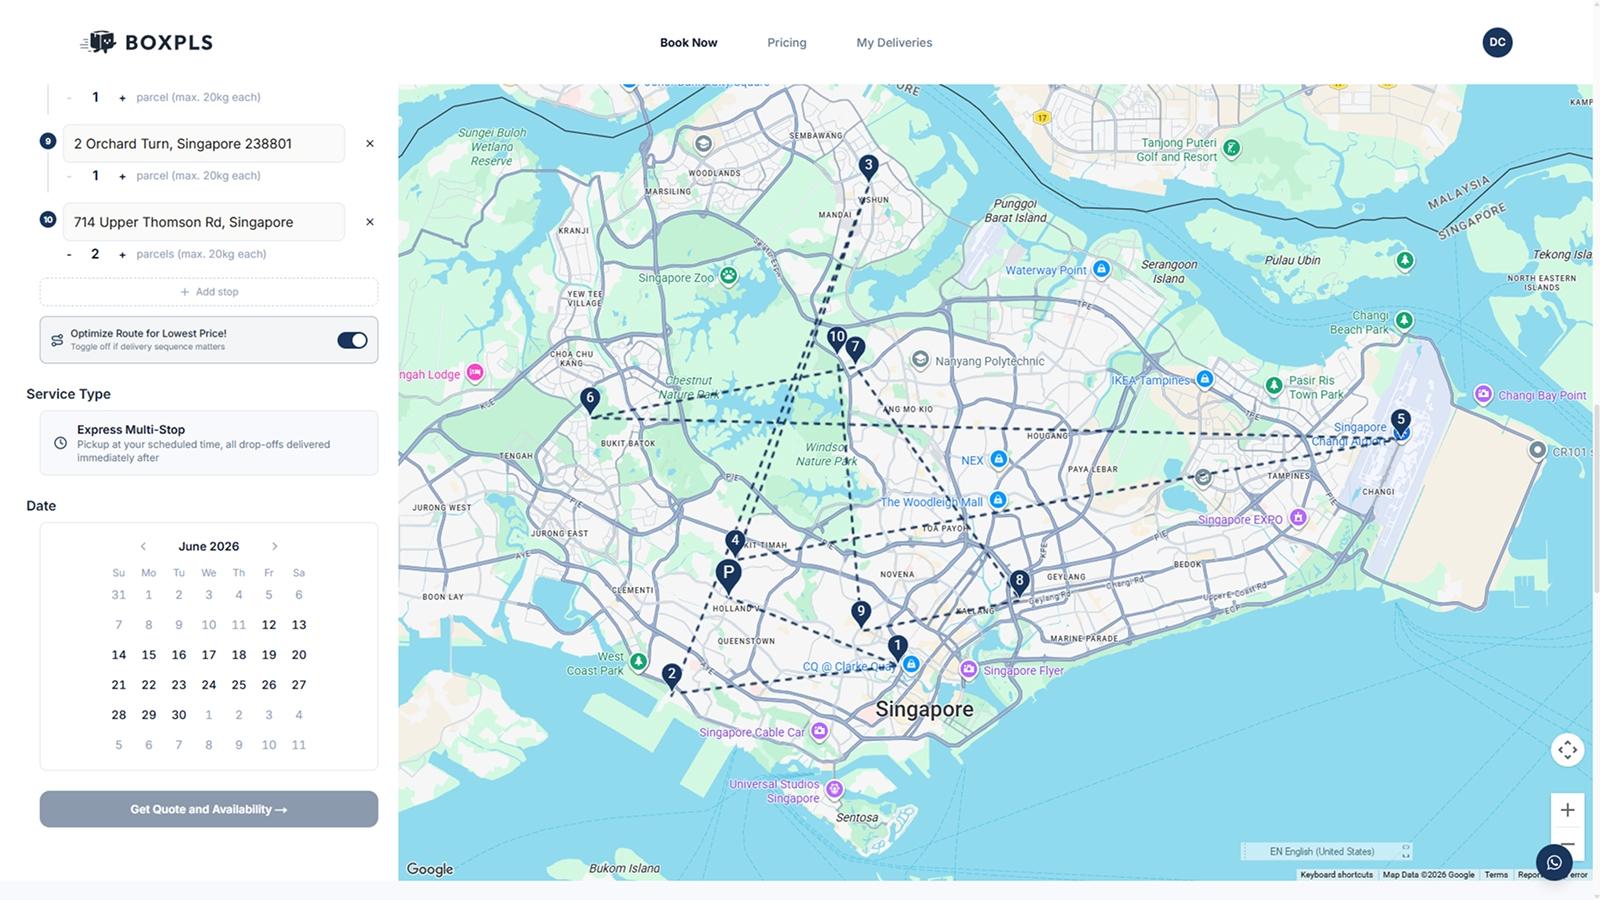Click Pasir Ris Town Park icon
The width and height of the screenshot is (1600, 900).
(1273, 385)
